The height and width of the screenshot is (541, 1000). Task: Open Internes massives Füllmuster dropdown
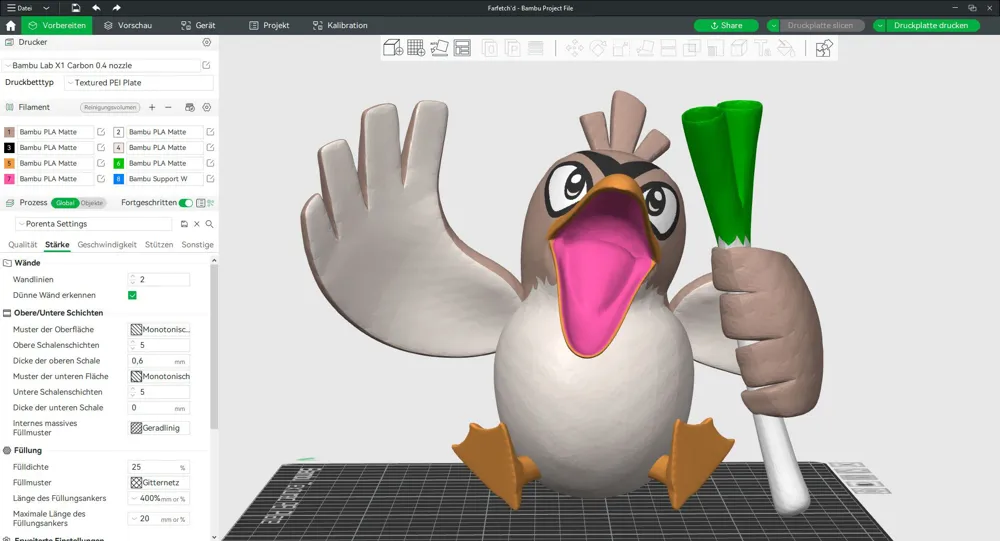(159, 428)
